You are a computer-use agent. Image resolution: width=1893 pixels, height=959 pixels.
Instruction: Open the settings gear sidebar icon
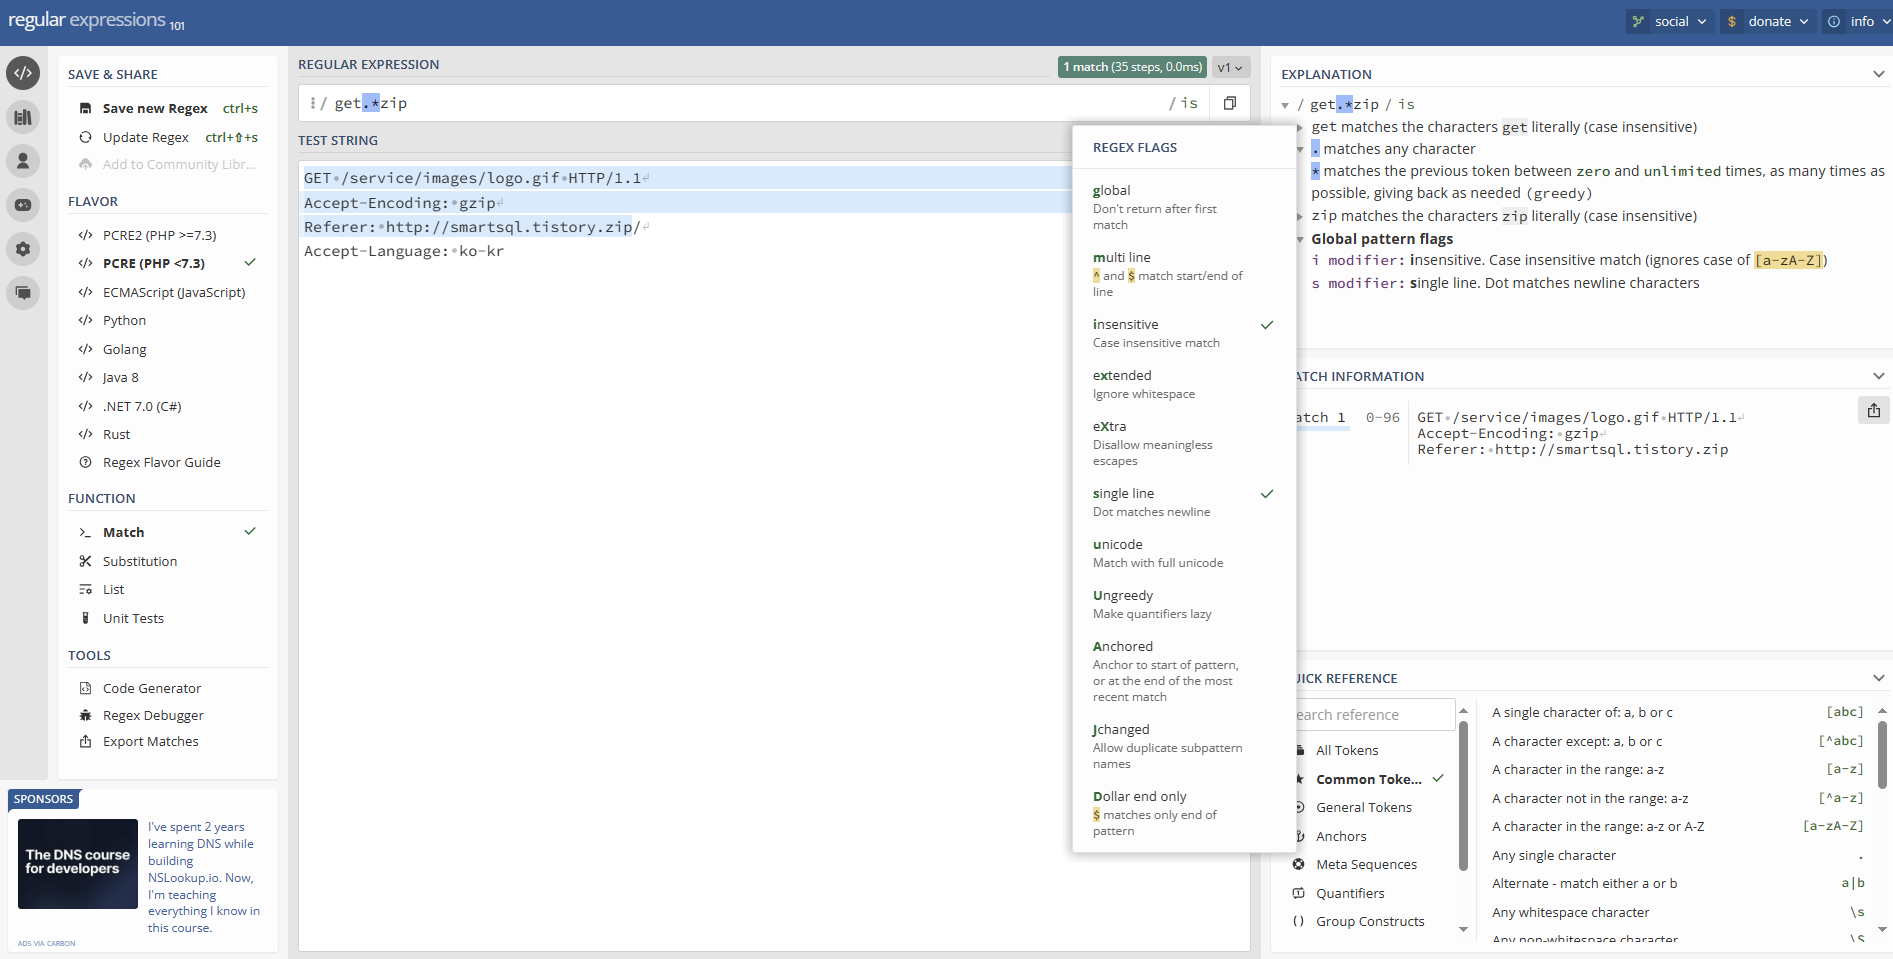(23, 249)
